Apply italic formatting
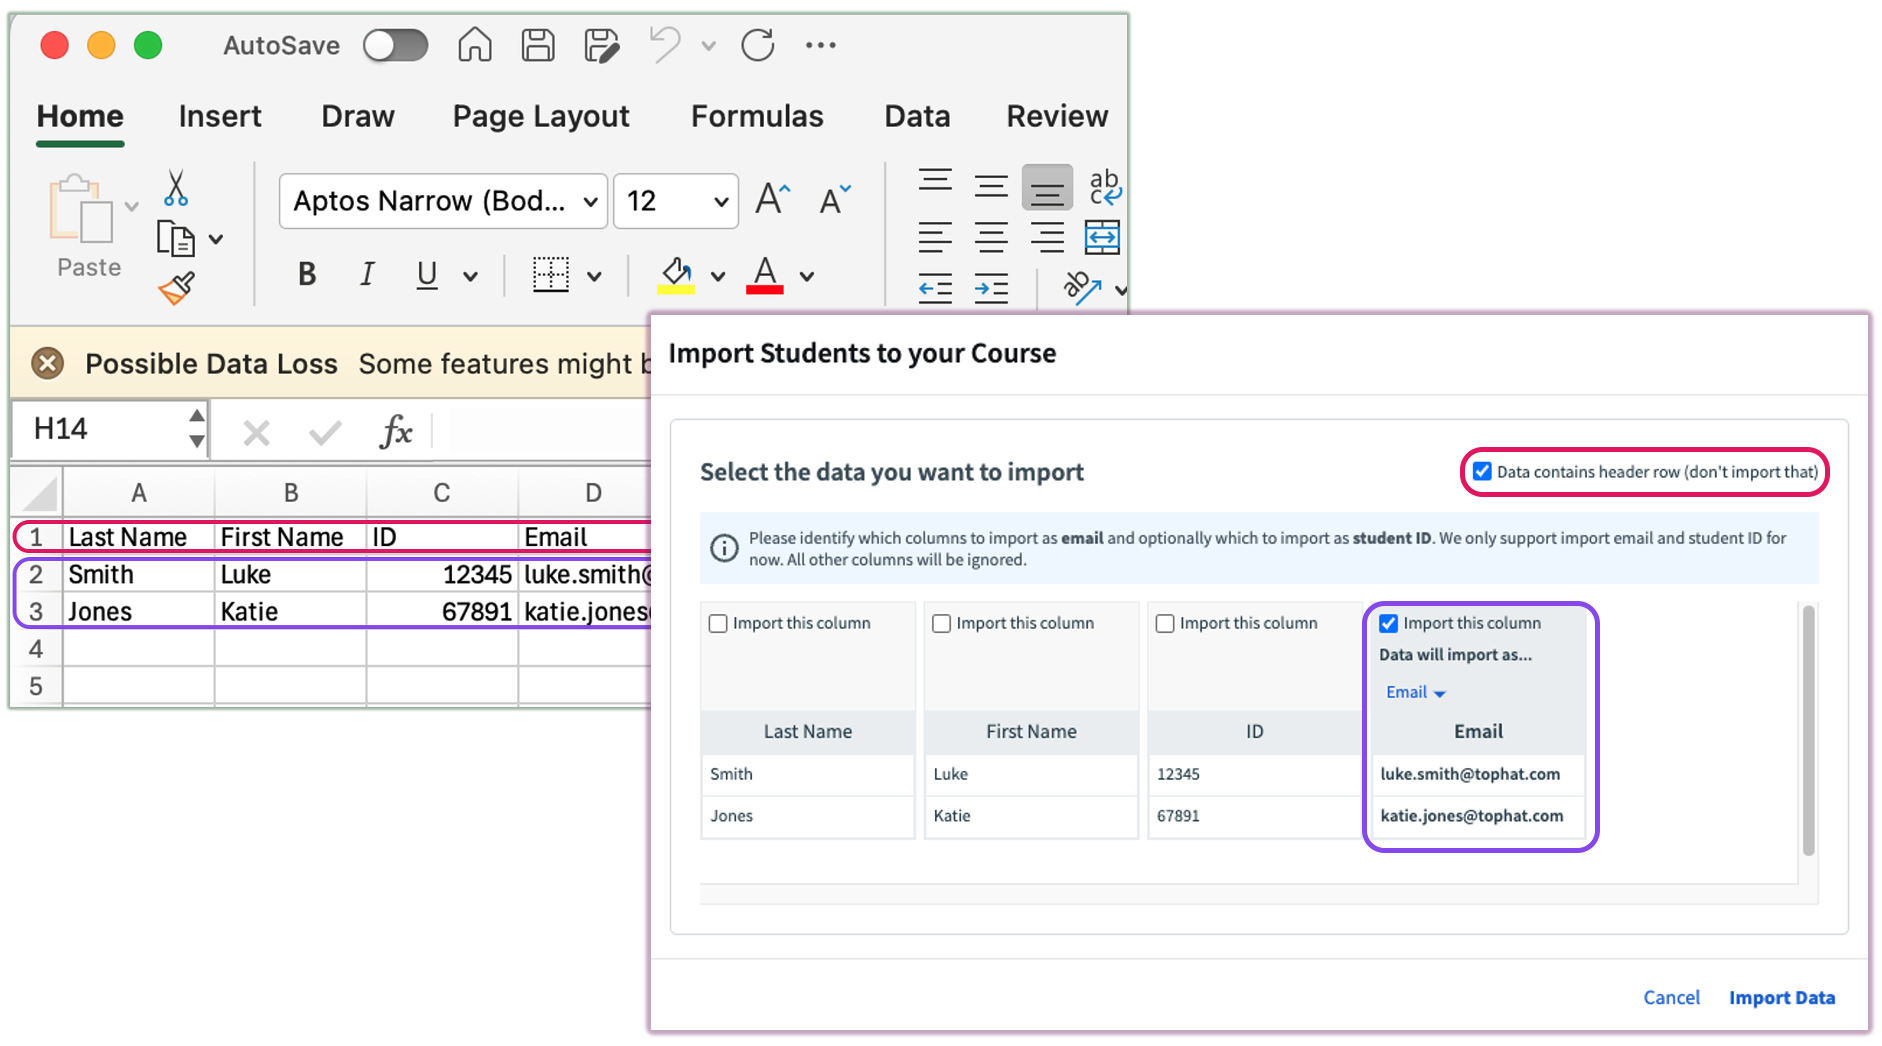This screenshot has width=1882, height=1046. pyautogui.click(x=366, y=275)
